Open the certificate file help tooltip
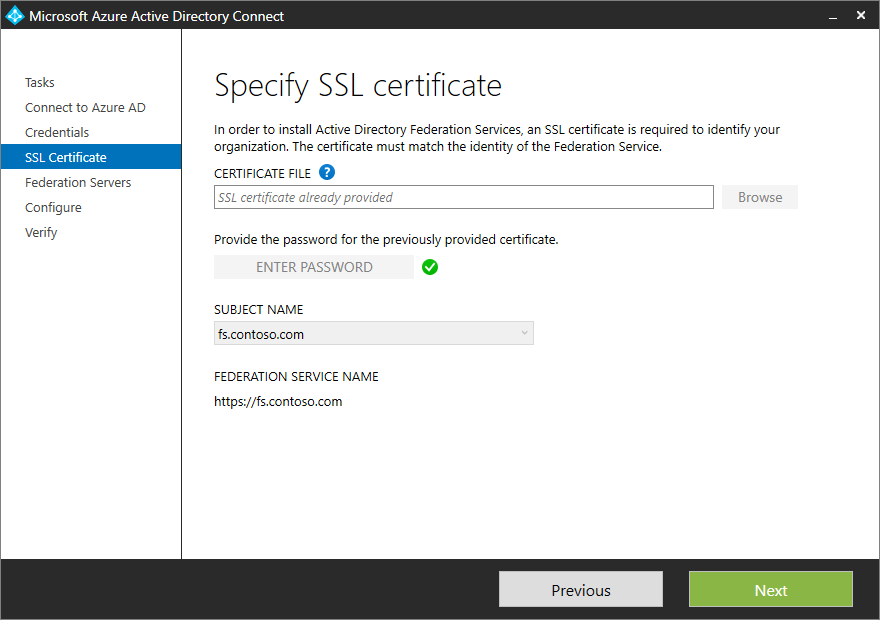Image resolution: width=880 pixels, height=620 pixels. (326, 172)
